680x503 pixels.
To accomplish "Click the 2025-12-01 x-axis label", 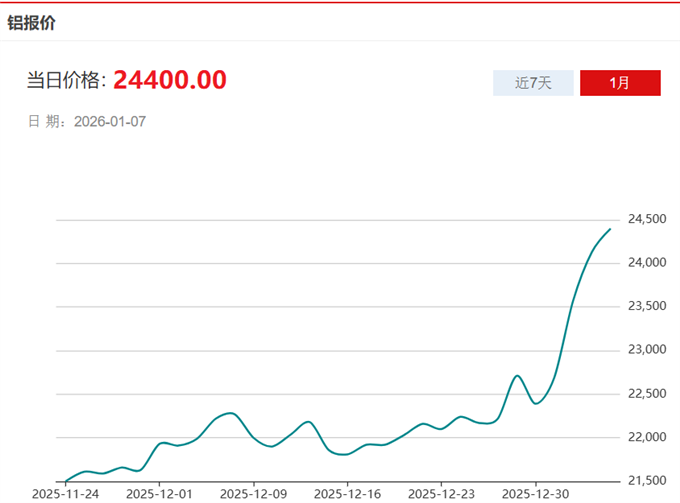I will click(x=159, y=494).
